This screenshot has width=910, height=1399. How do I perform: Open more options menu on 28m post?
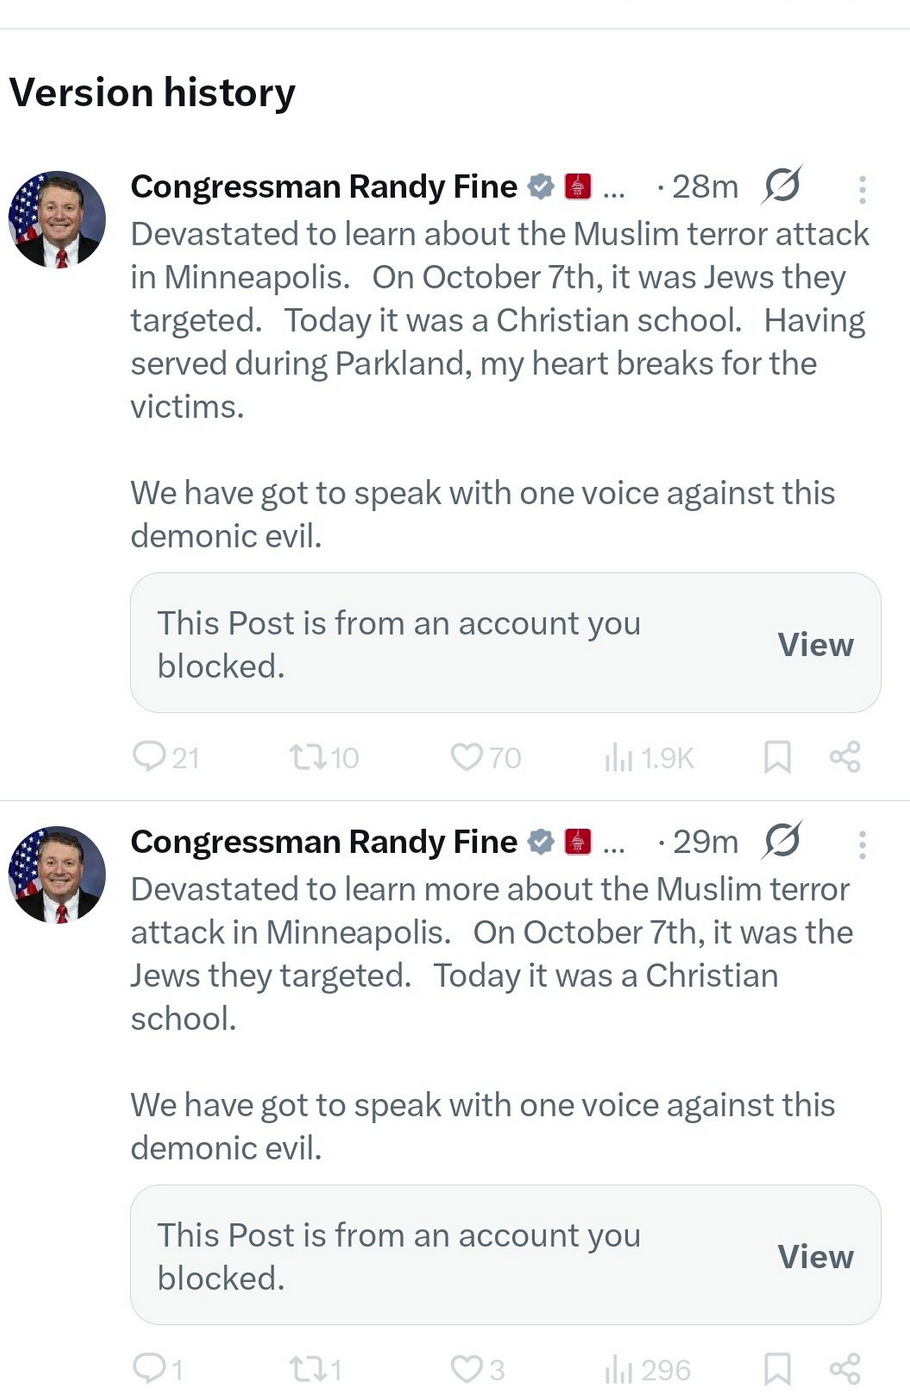(862, 189)
